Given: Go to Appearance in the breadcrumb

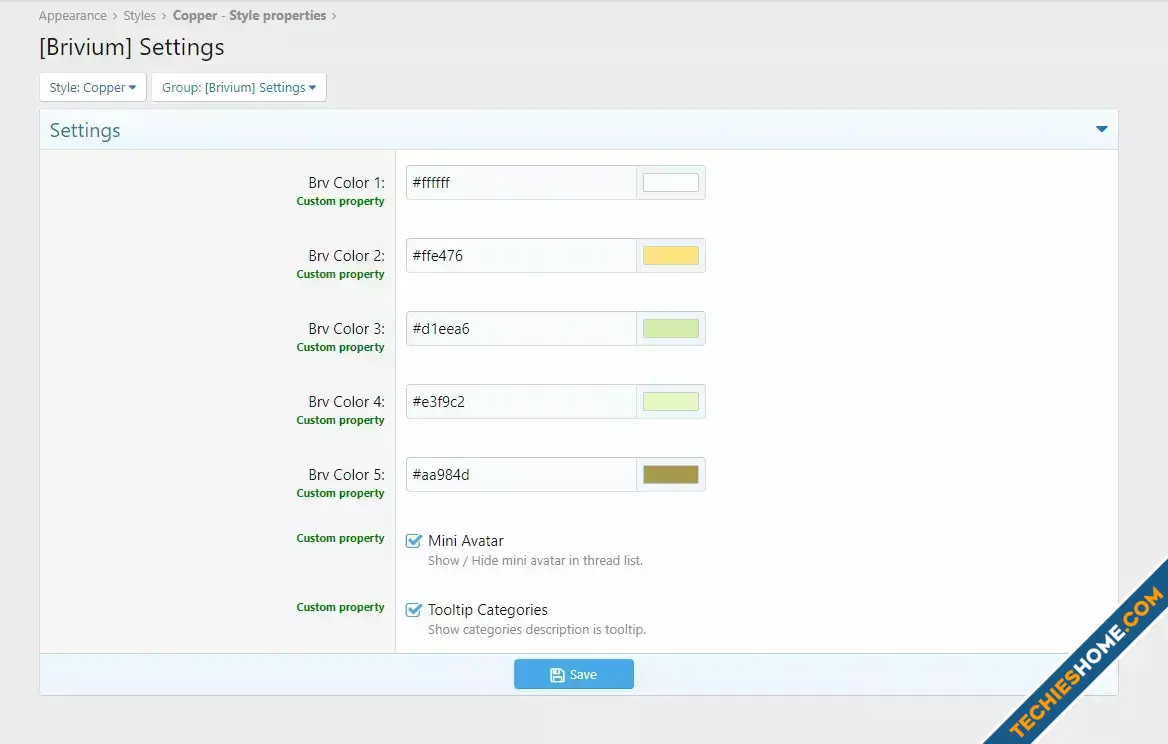Looking at the screenshot, I should coord(72,16).
